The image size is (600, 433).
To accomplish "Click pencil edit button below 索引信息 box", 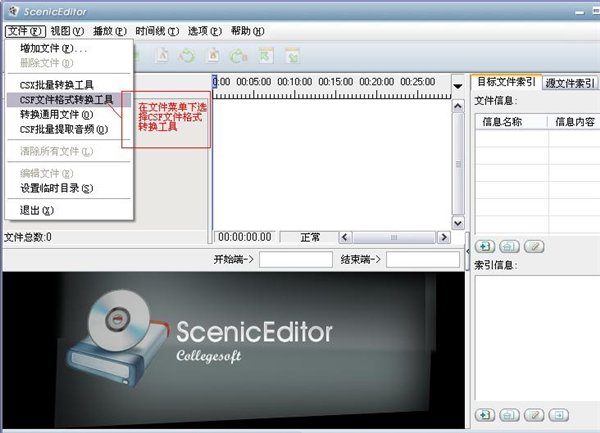I will pyautogui.click(x=534, y=415).
